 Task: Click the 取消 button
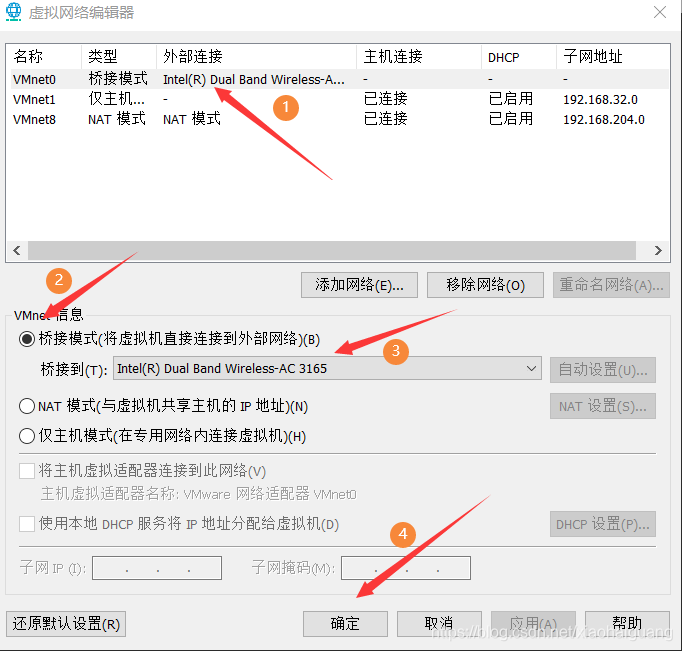(x=439, y=624)
